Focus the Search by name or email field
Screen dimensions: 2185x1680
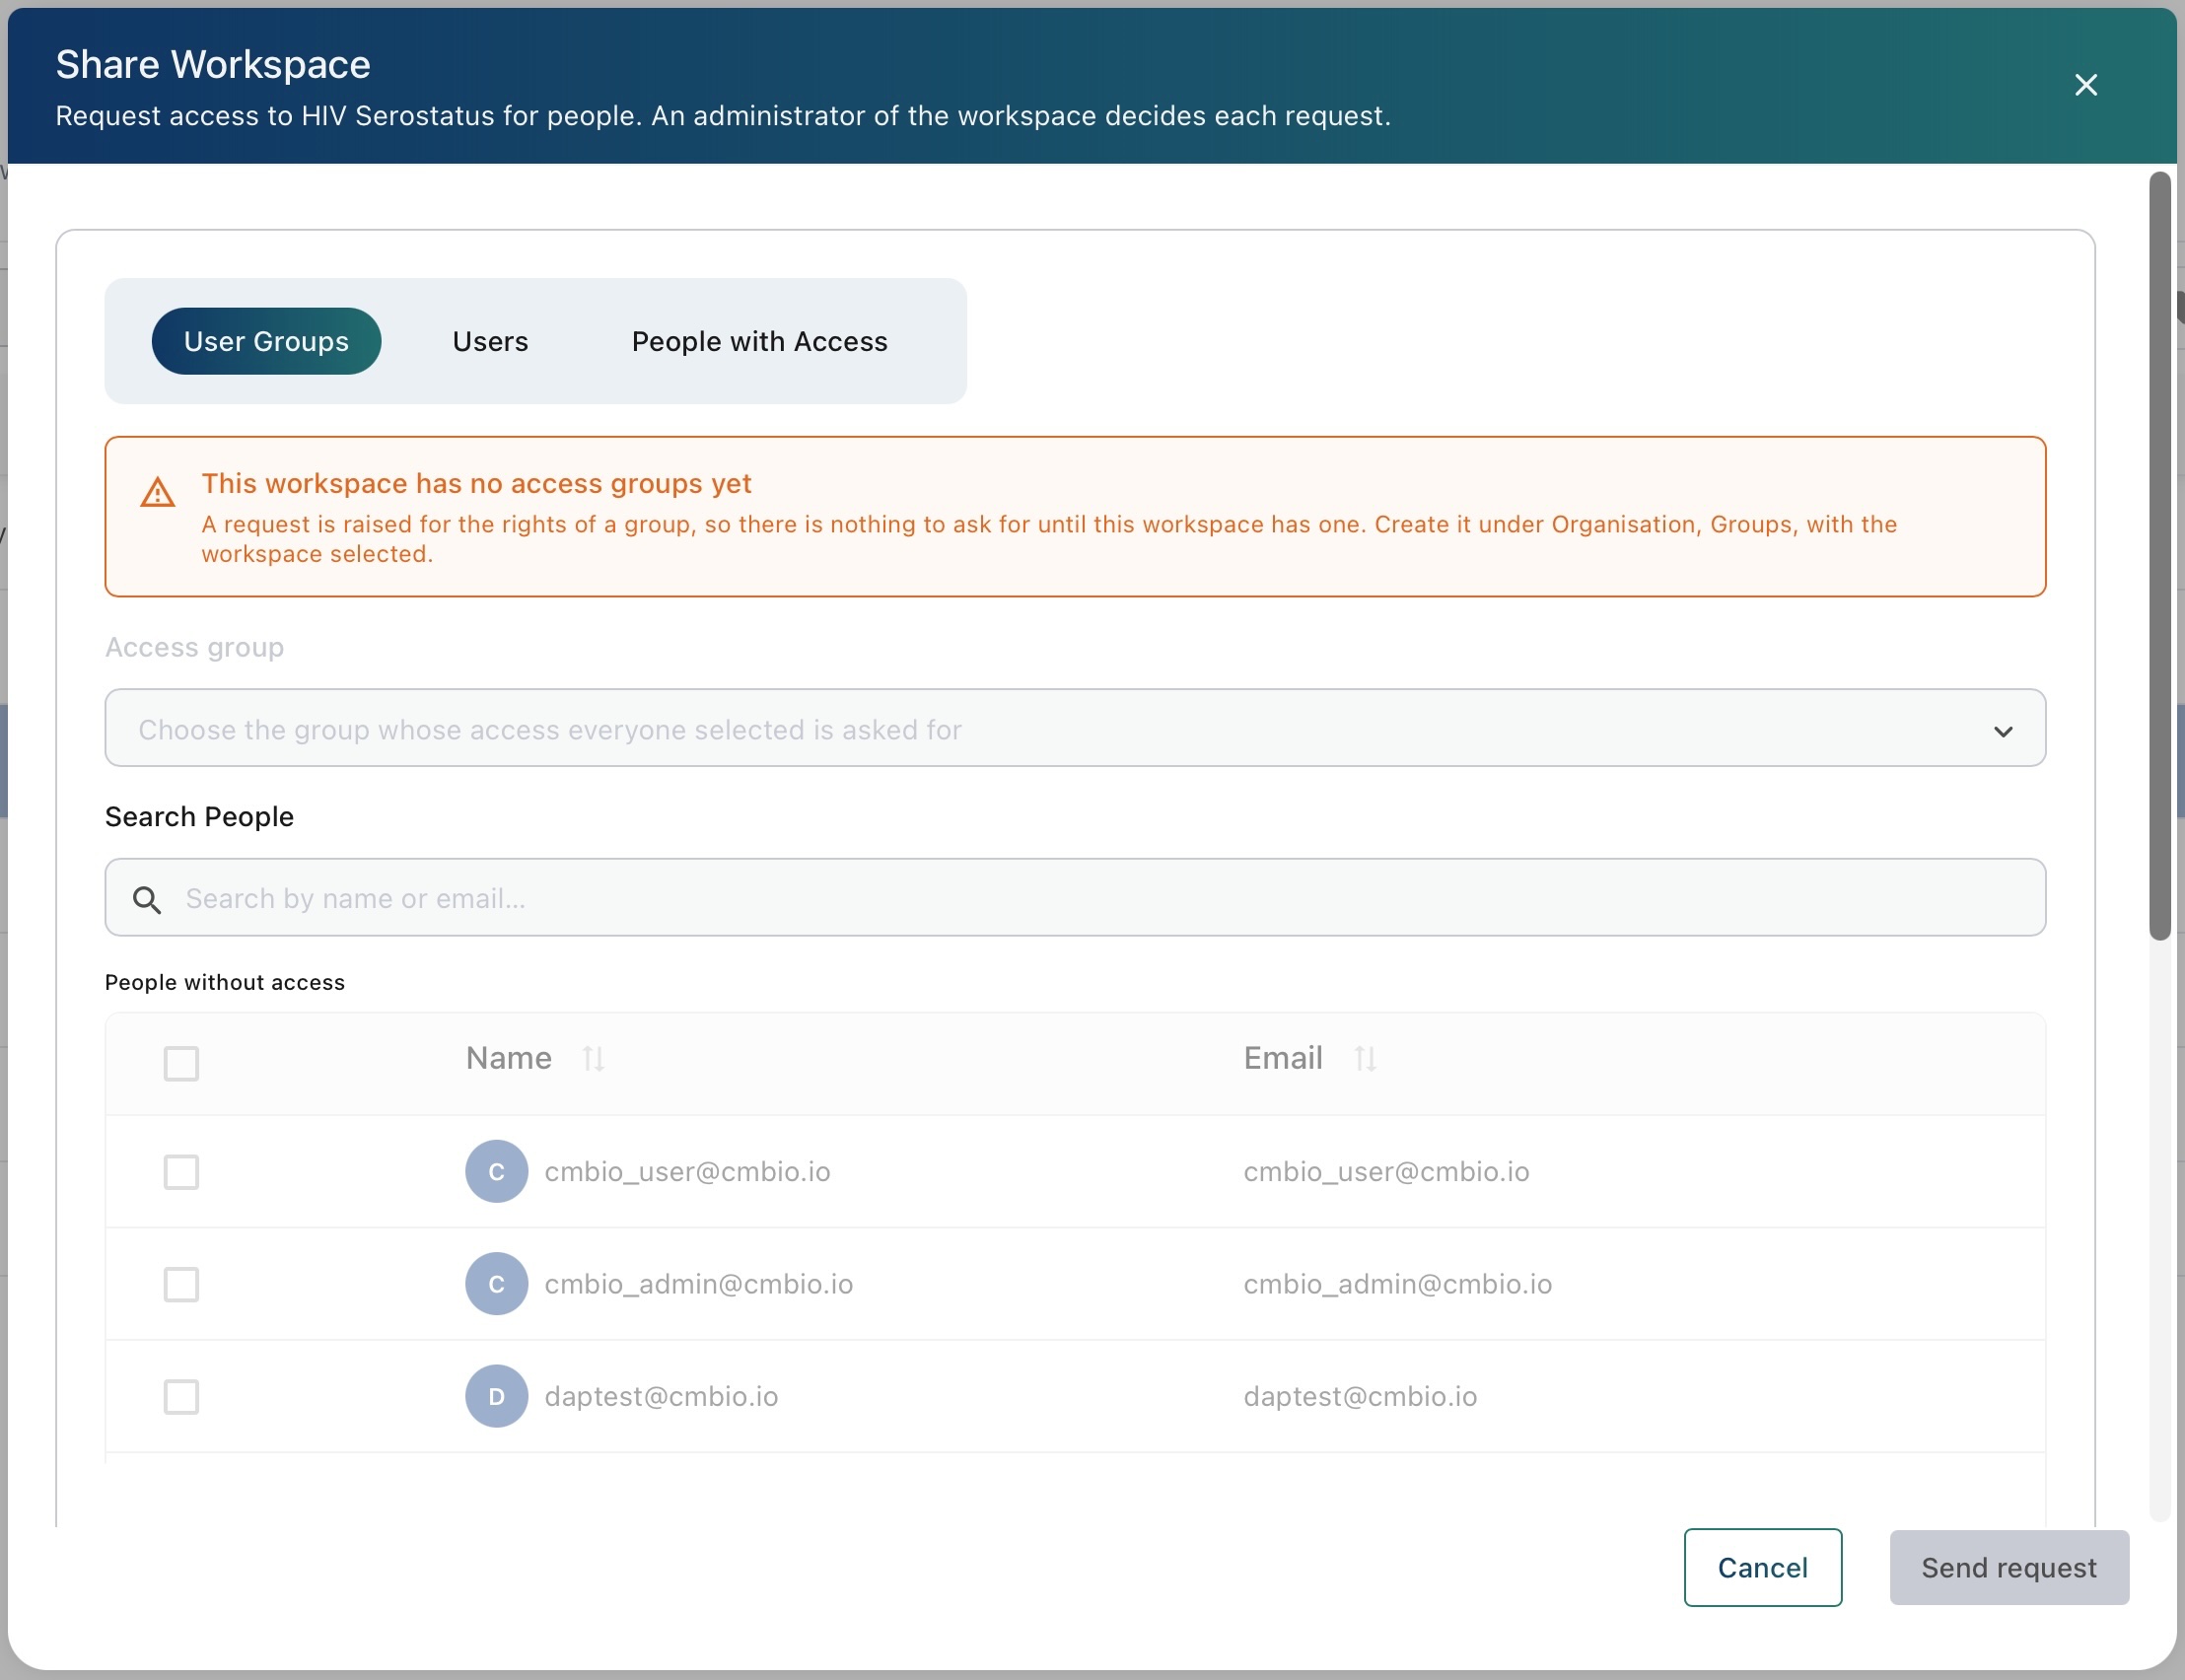1075,897
